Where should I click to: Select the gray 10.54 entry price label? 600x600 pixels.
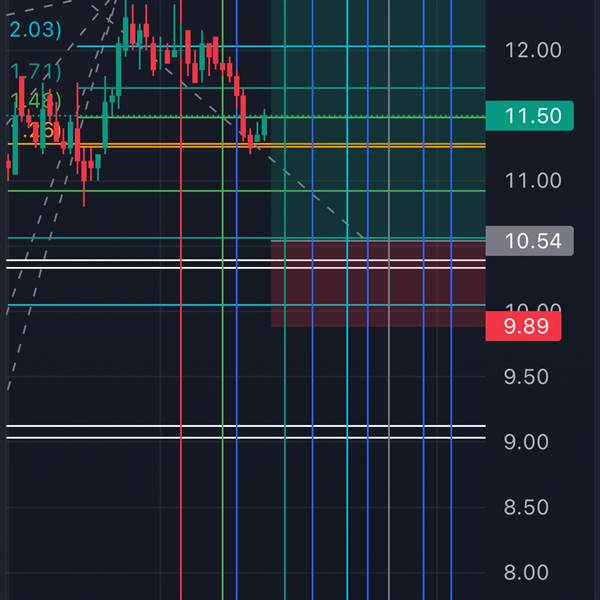(x=529, y=241)
